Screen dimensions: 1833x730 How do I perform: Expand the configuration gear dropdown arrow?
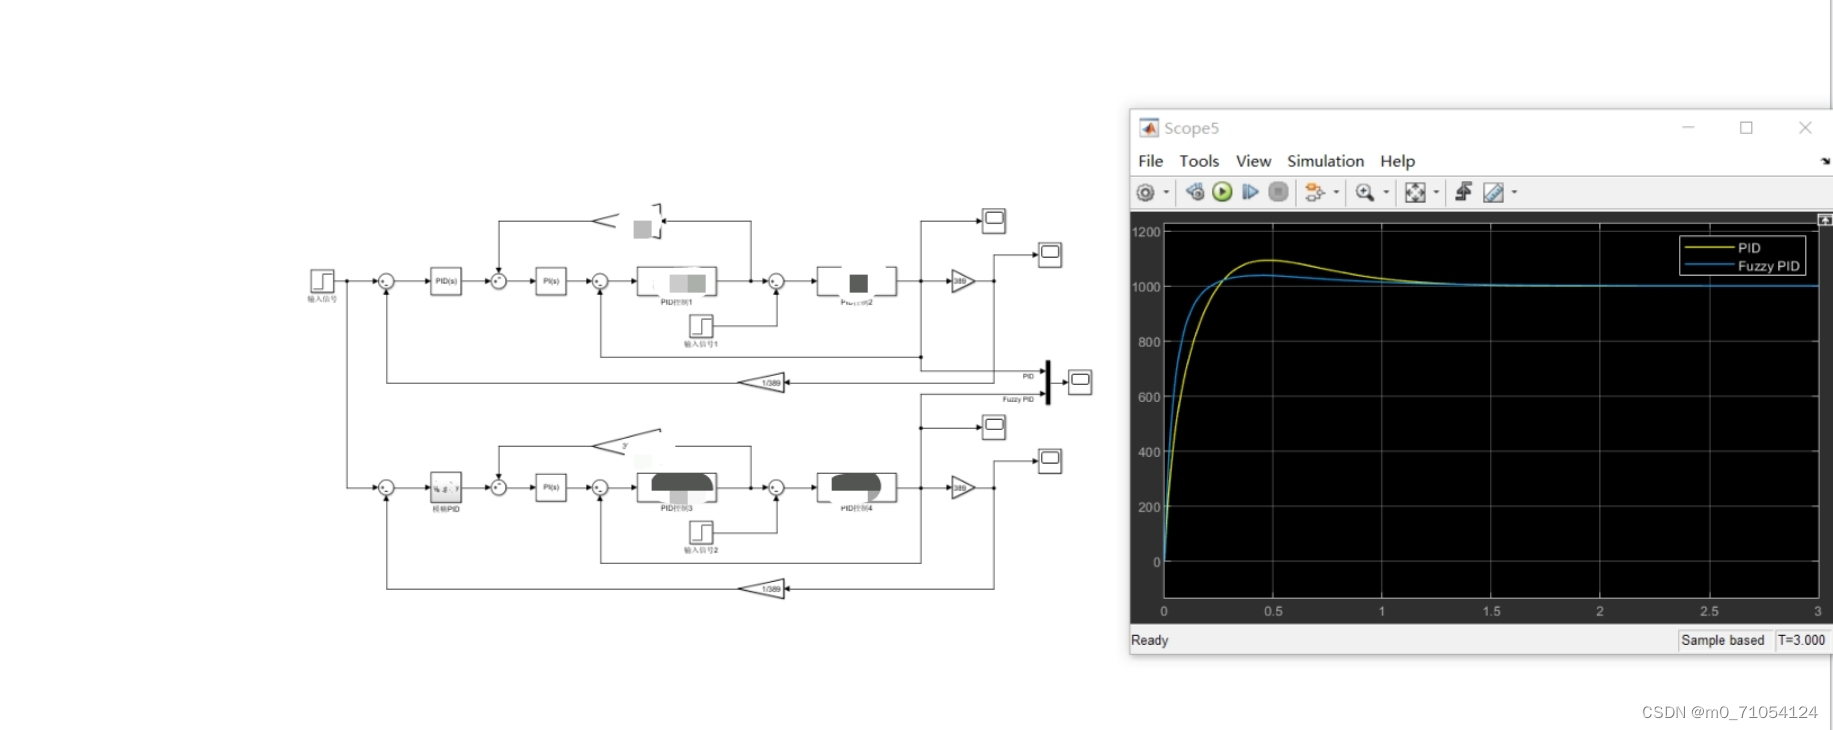[x=1166, y=192]
